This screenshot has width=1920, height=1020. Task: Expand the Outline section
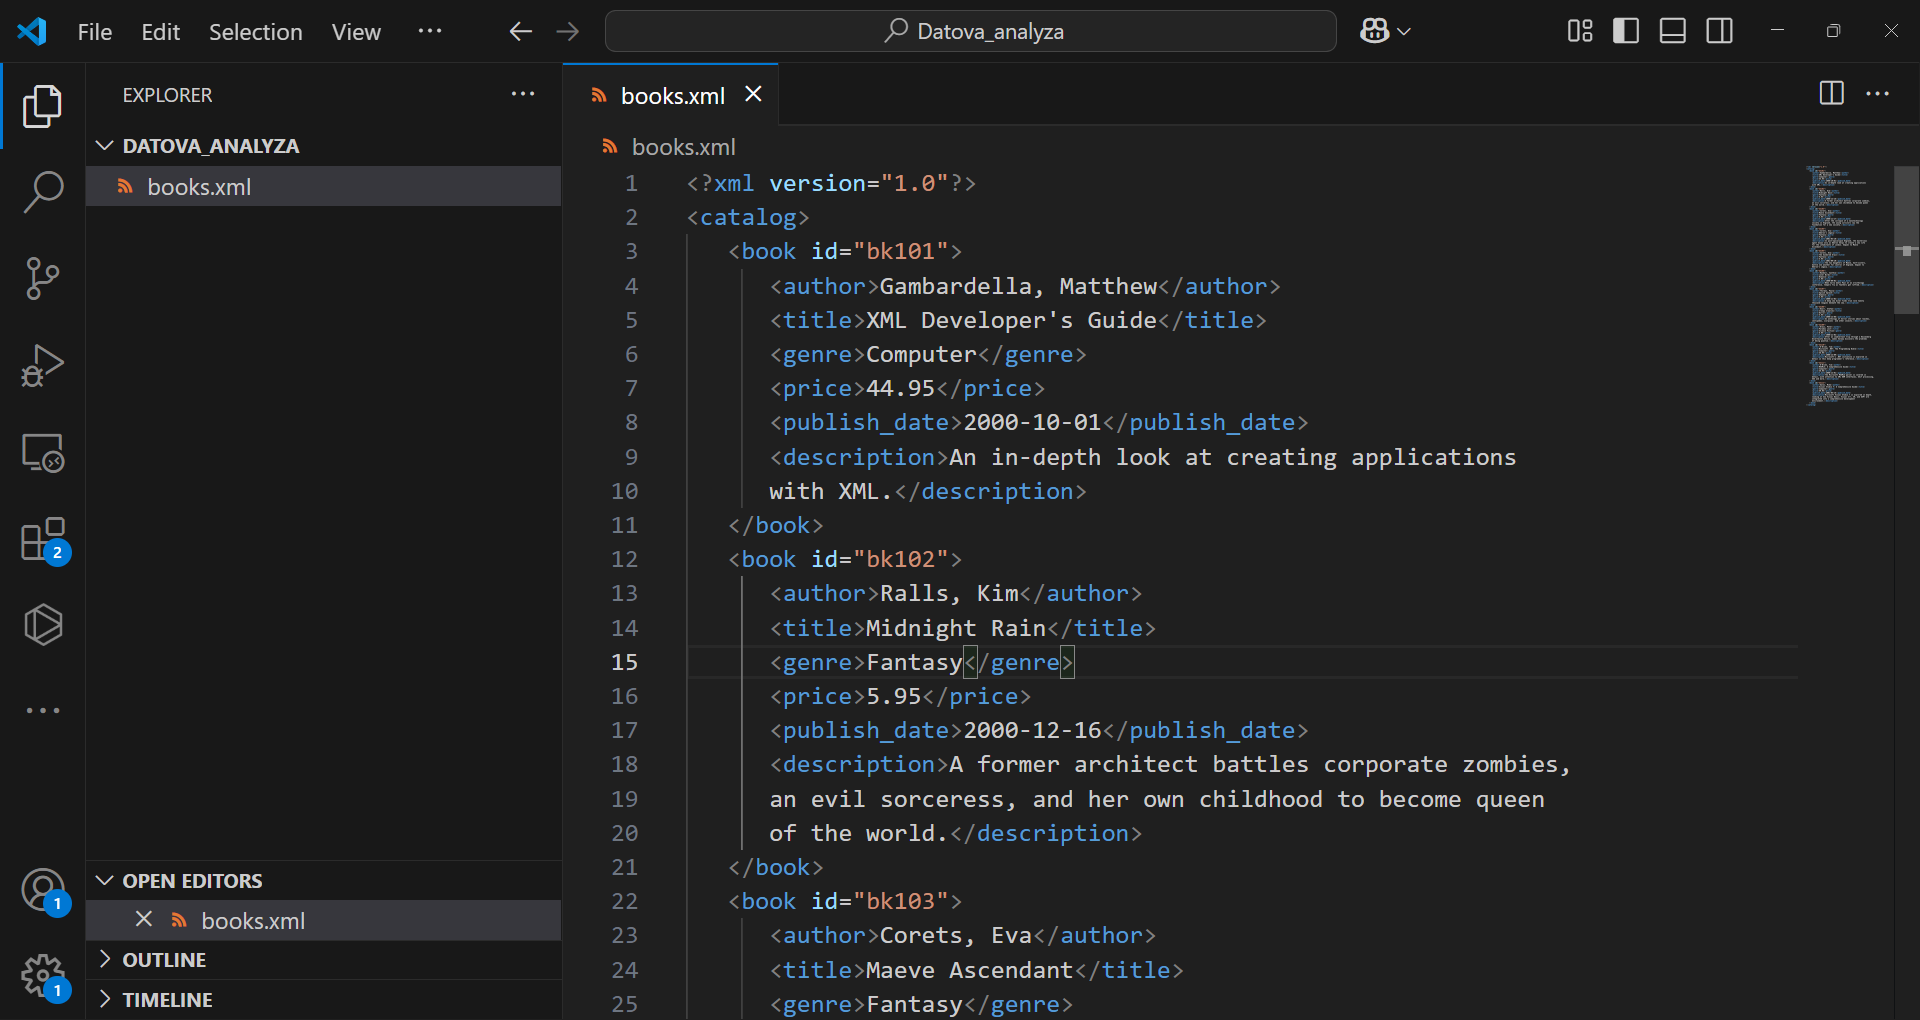(324, 960)
